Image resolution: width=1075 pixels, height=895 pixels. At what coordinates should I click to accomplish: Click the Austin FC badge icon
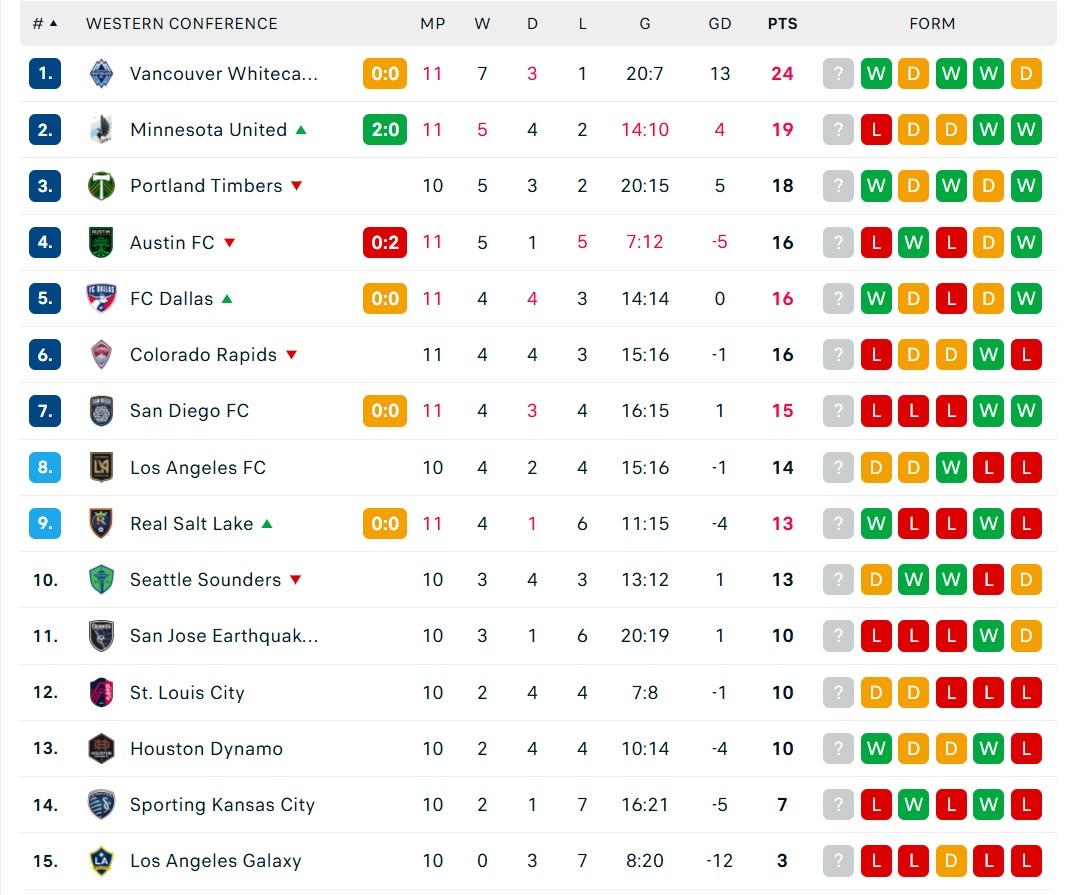click(x=101, y=242)
